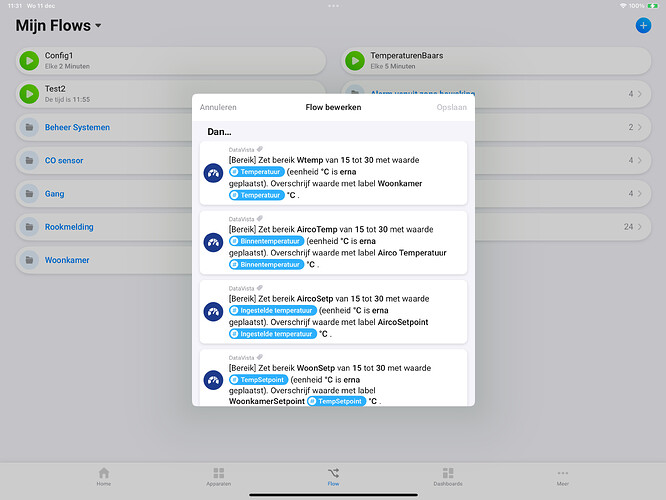Open the Mijn Flows dropdown
Viewport: 666px width, 500px height.
(x=59, y=25)
